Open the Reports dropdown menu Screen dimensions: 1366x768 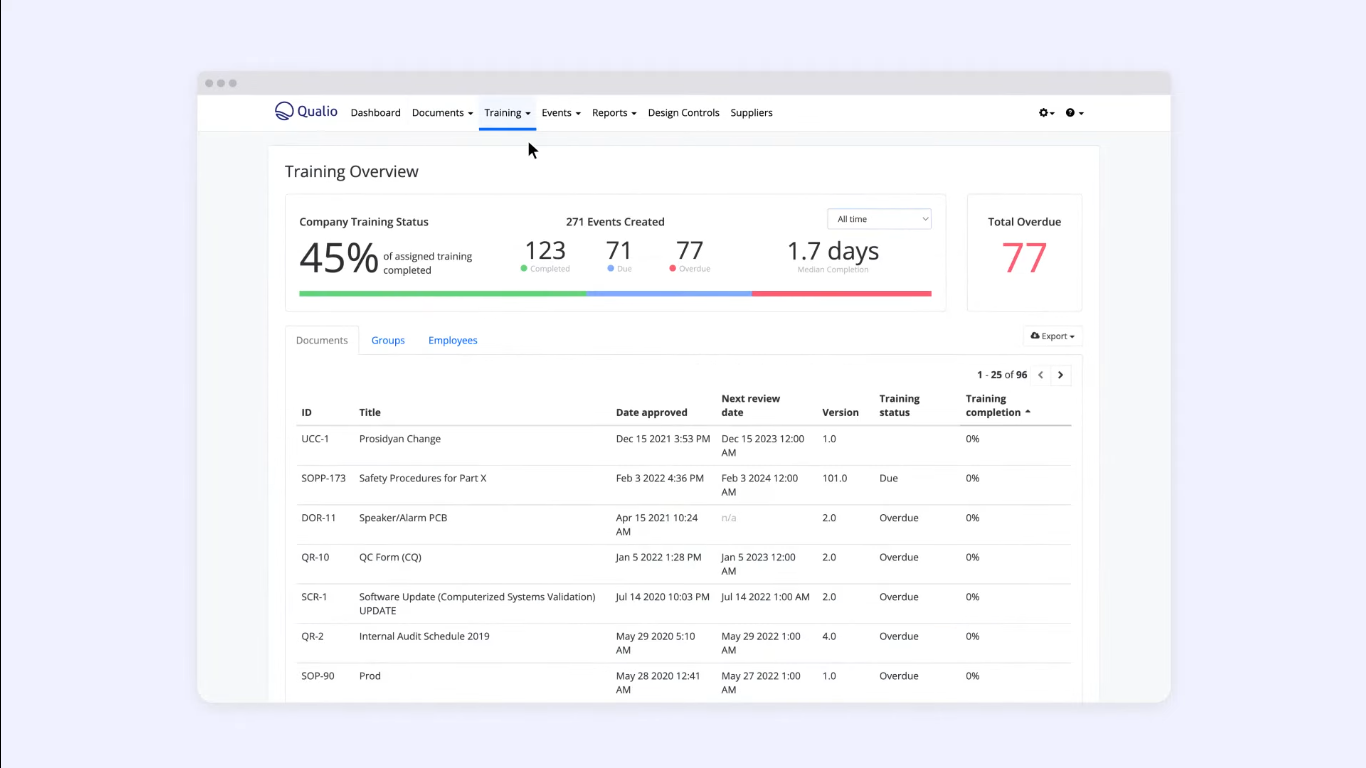(x=614, y=113)
